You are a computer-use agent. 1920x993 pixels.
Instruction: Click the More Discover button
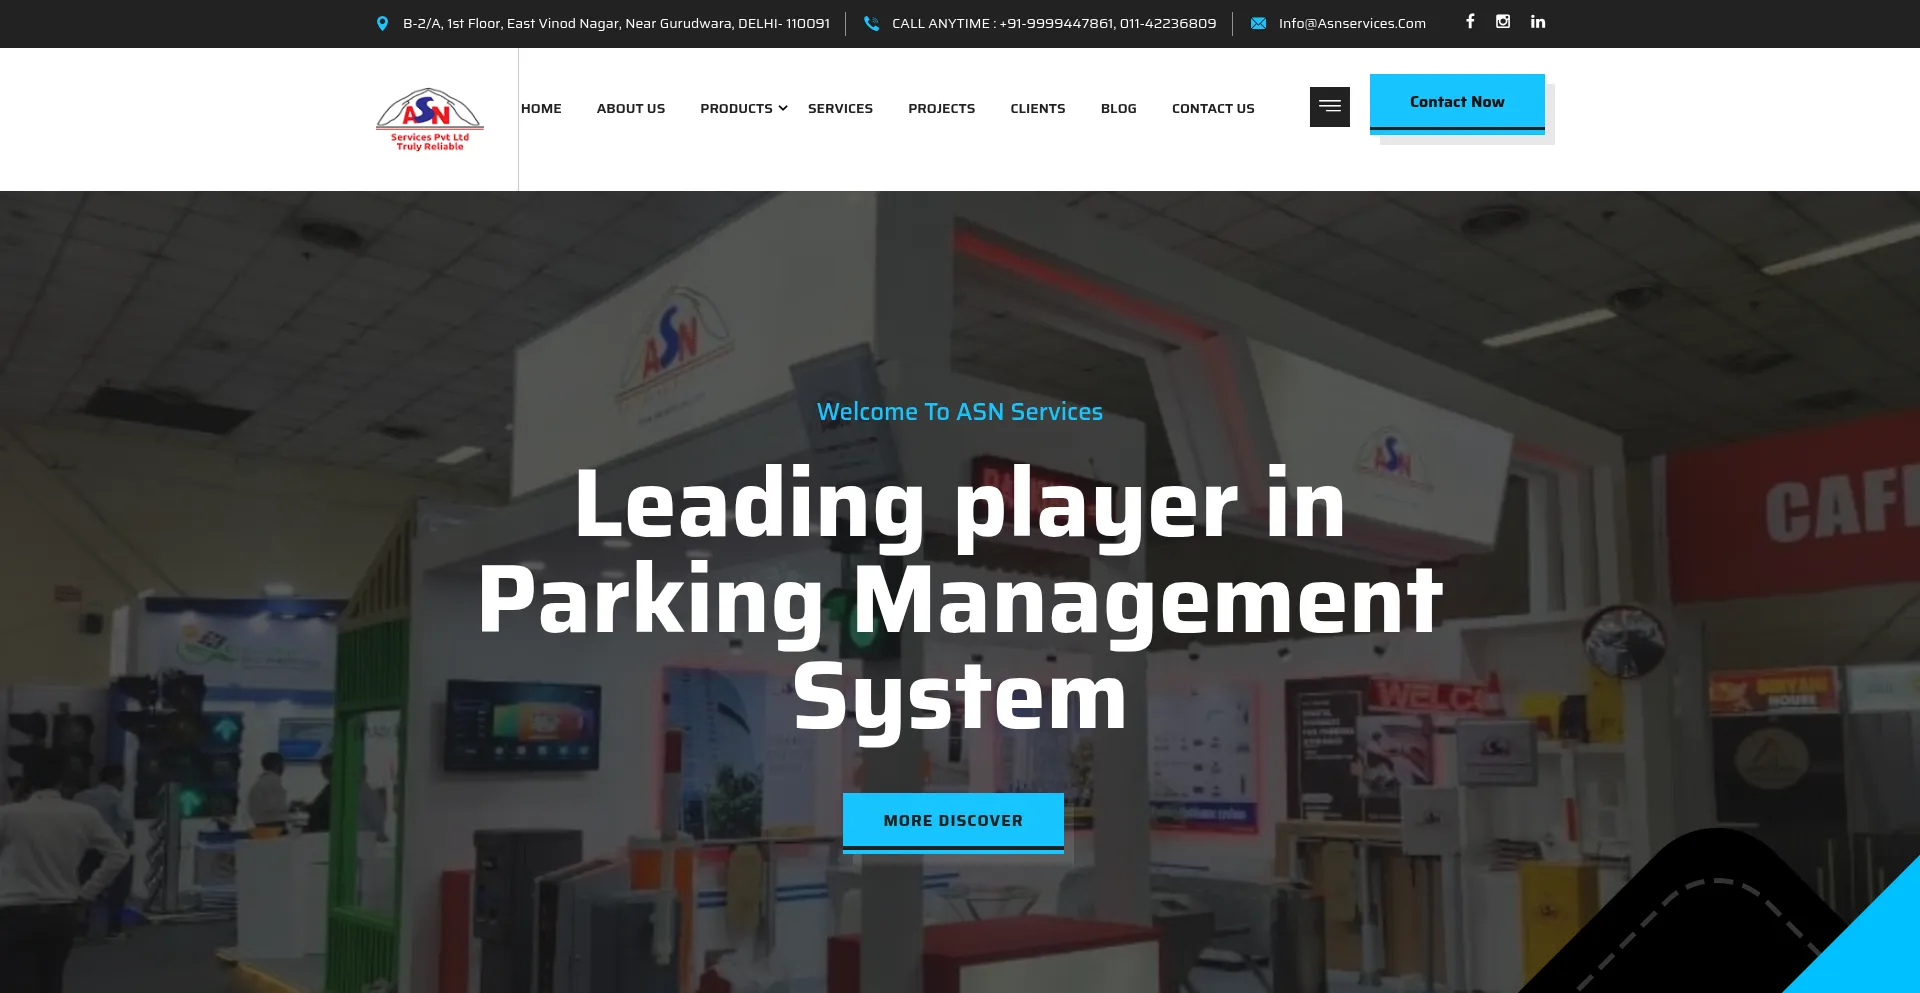pyautogui.click(x=953, y=822)
